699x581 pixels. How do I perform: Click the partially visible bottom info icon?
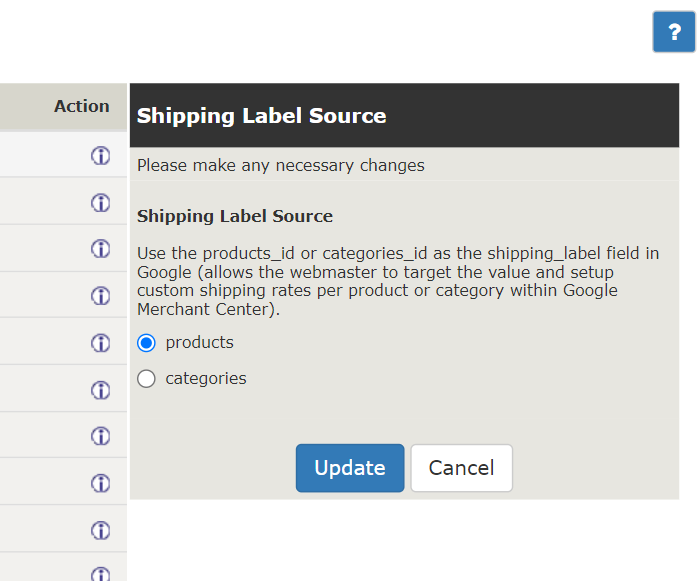(101, 574)
